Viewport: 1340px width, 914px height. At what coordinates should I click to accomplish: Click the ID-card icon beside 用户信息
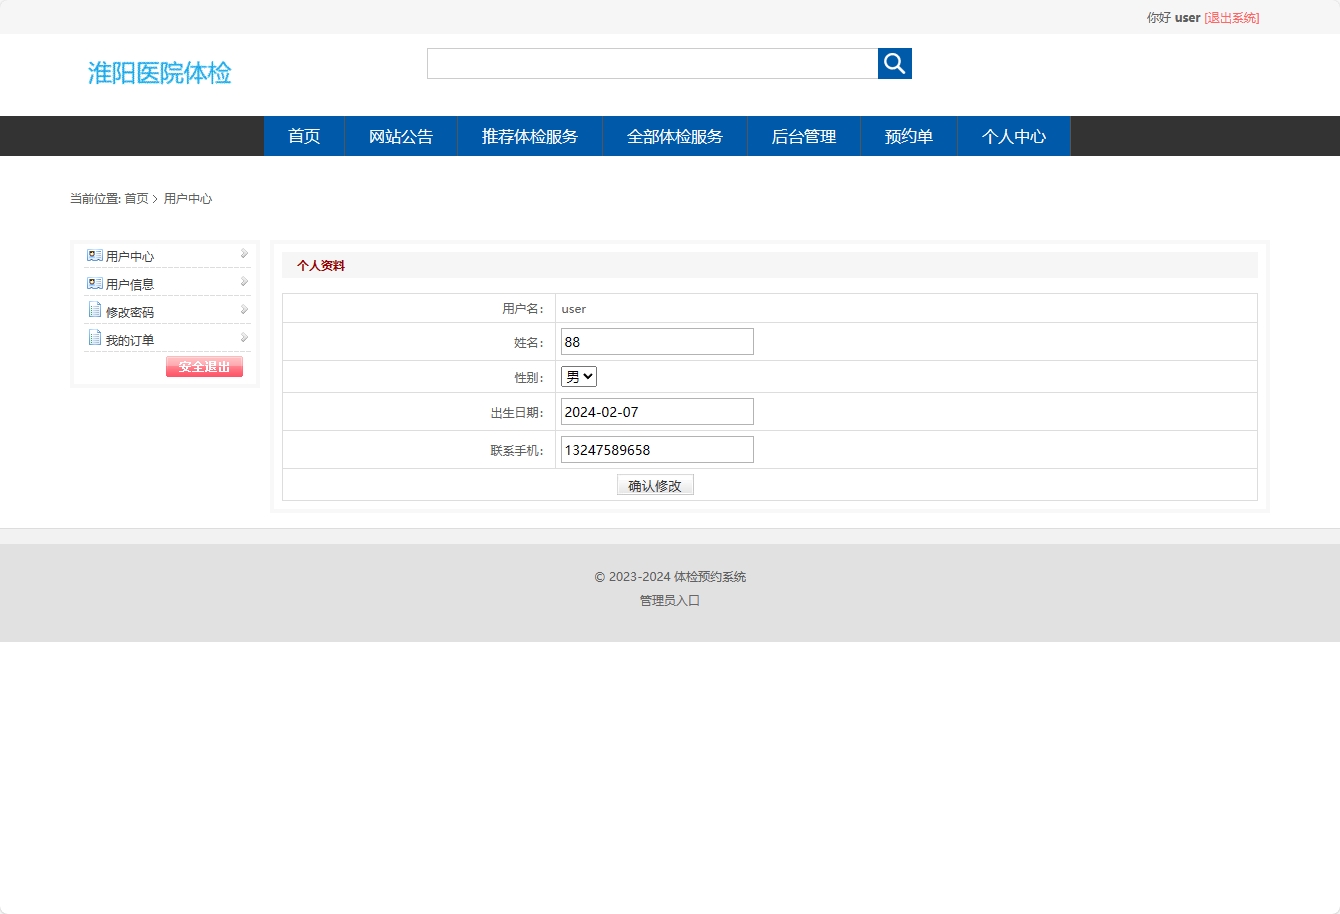pyautogui.click(x=95, y=282)
